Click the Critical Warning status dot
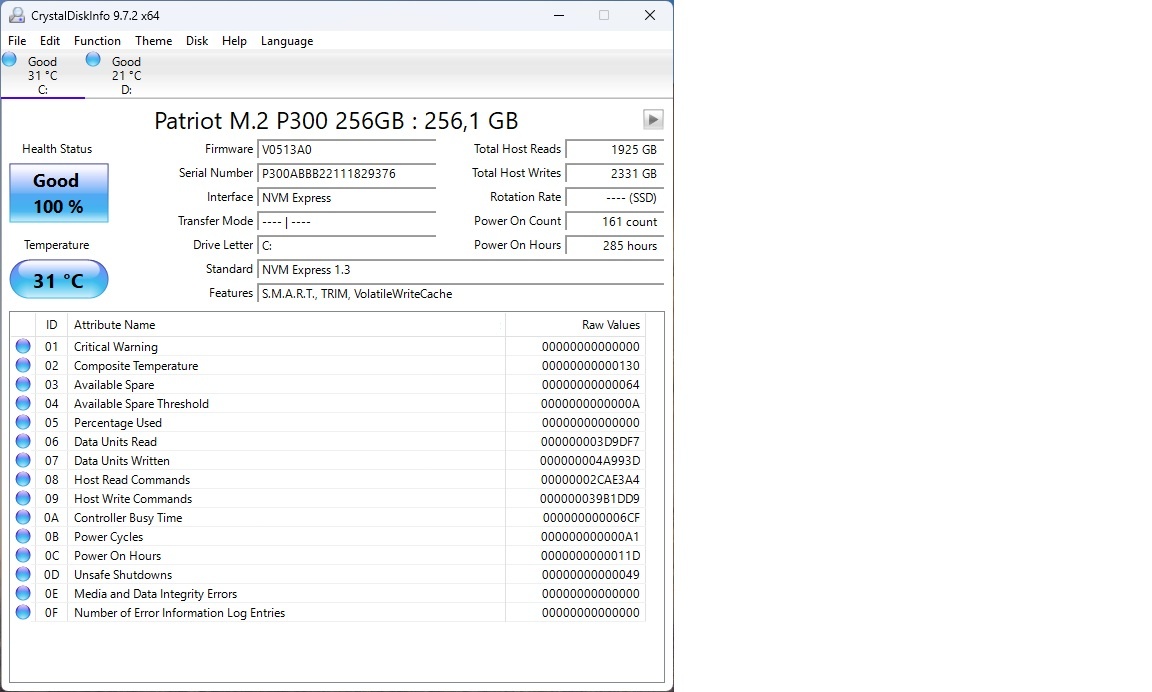1152x692 pixels. (23, 346)
